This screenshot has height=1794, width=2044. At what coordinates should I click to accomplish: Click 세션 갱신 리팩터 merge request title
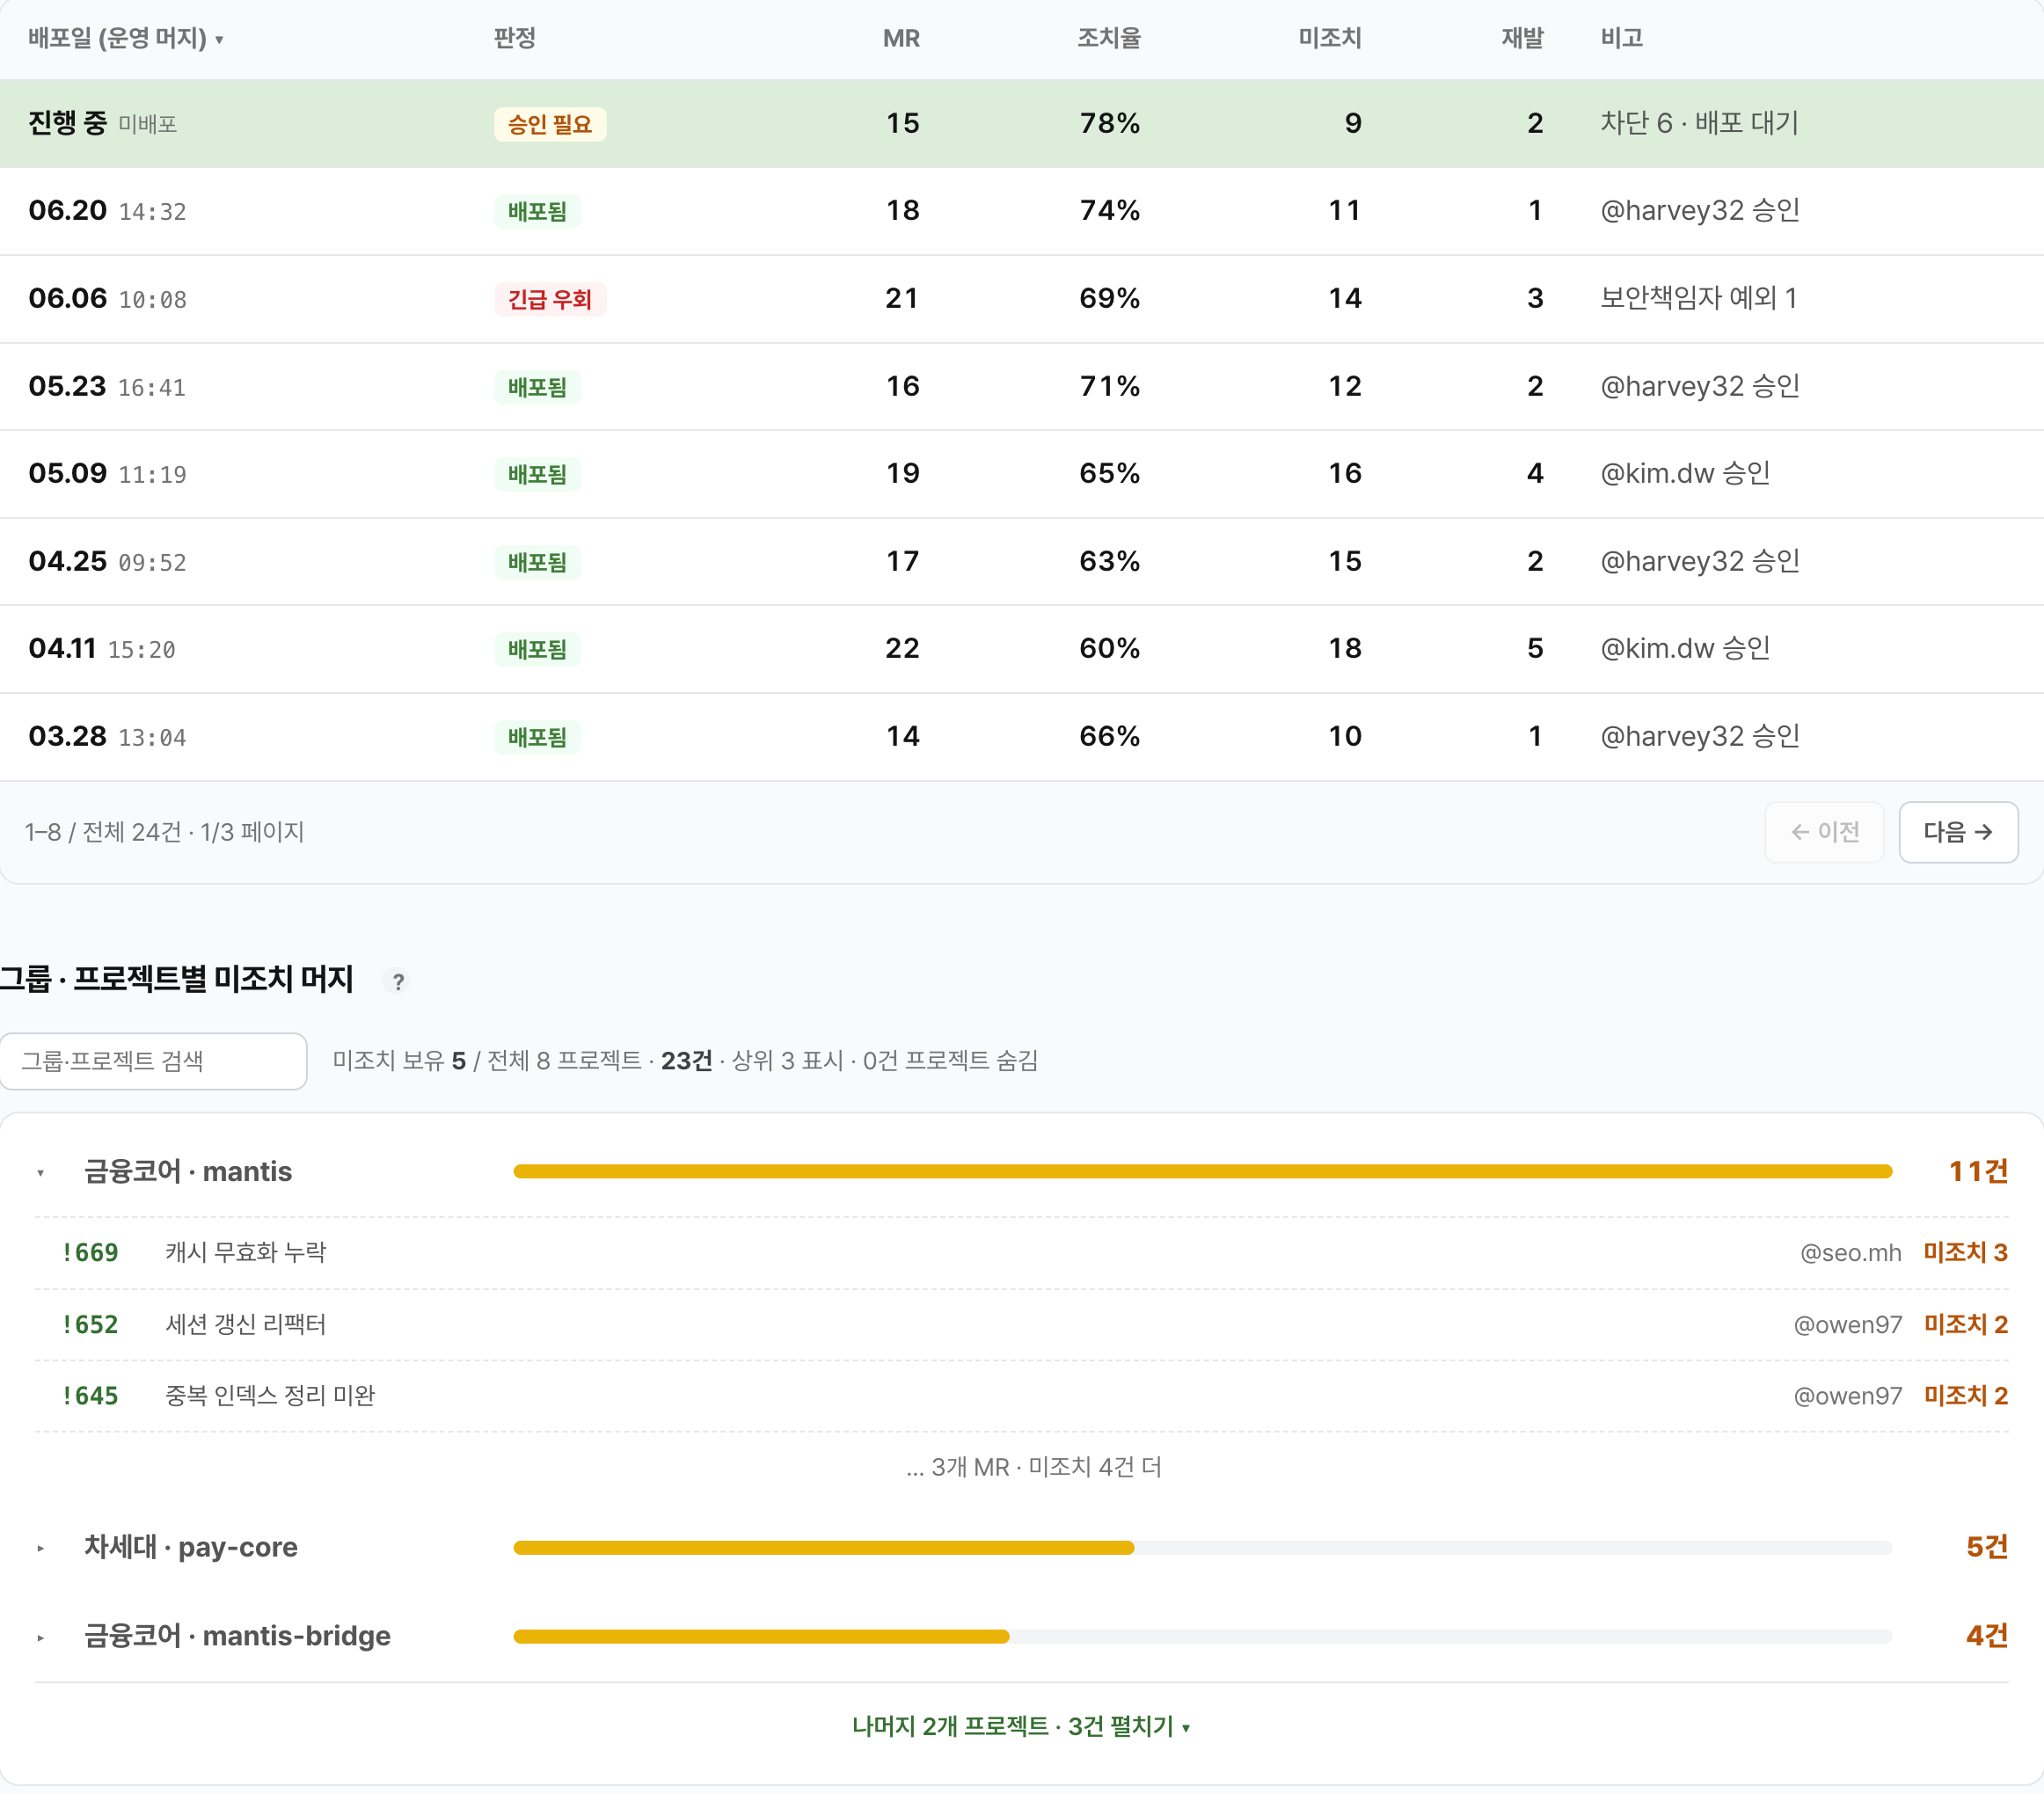click(x=246, y=1325)
